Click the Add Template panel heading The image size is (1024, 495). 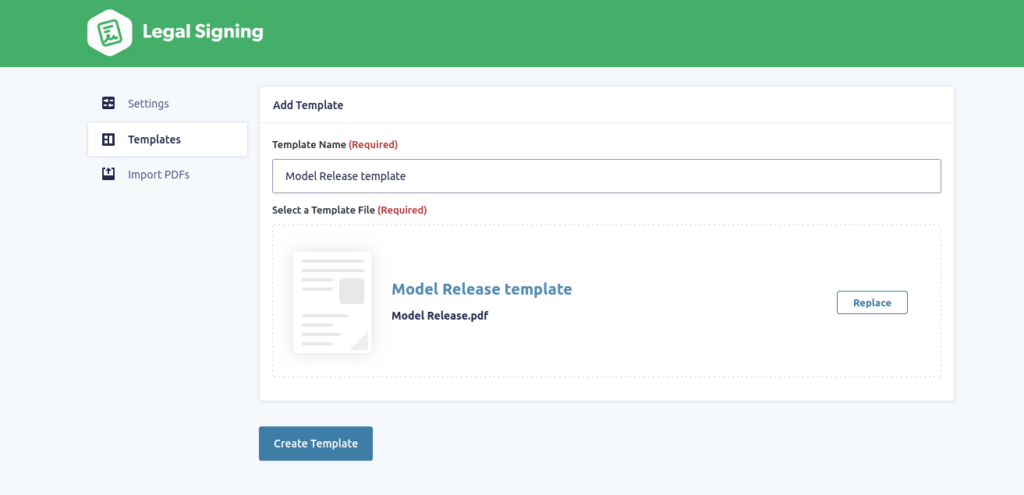[x=308, y=105]
